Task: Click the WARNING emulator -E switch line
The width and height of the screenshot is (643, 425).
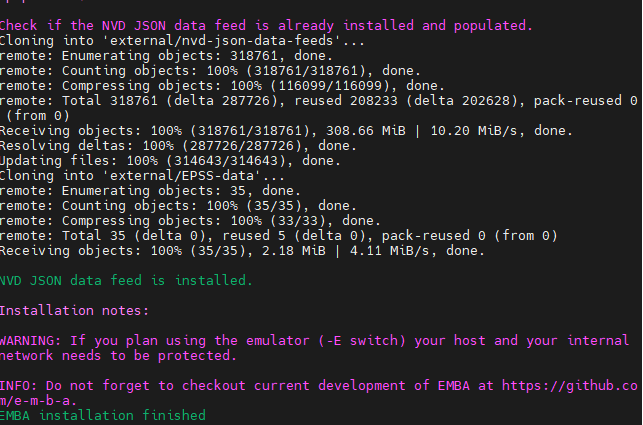Action: tap(314, 341)
